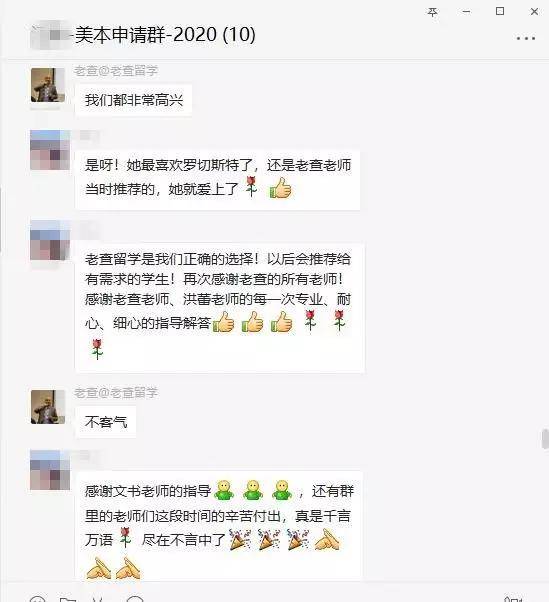549x602 pixels.
Task: Click the group avatar beside the title
Action: pyautogui.click(x=51, y=35)
